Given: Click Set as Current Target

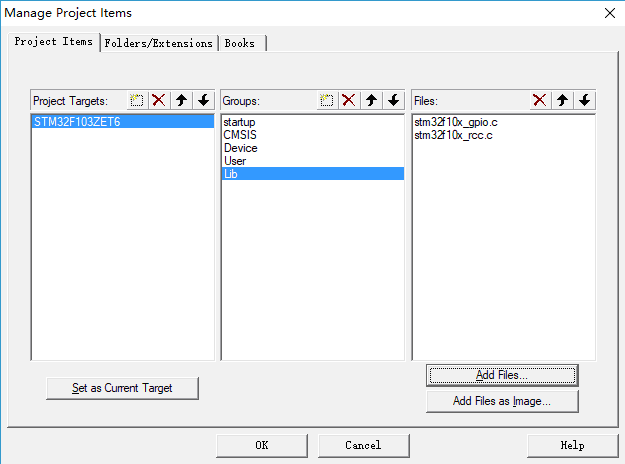Looking at the screenshot, I should pyautogui.click(x=122, y=388).
